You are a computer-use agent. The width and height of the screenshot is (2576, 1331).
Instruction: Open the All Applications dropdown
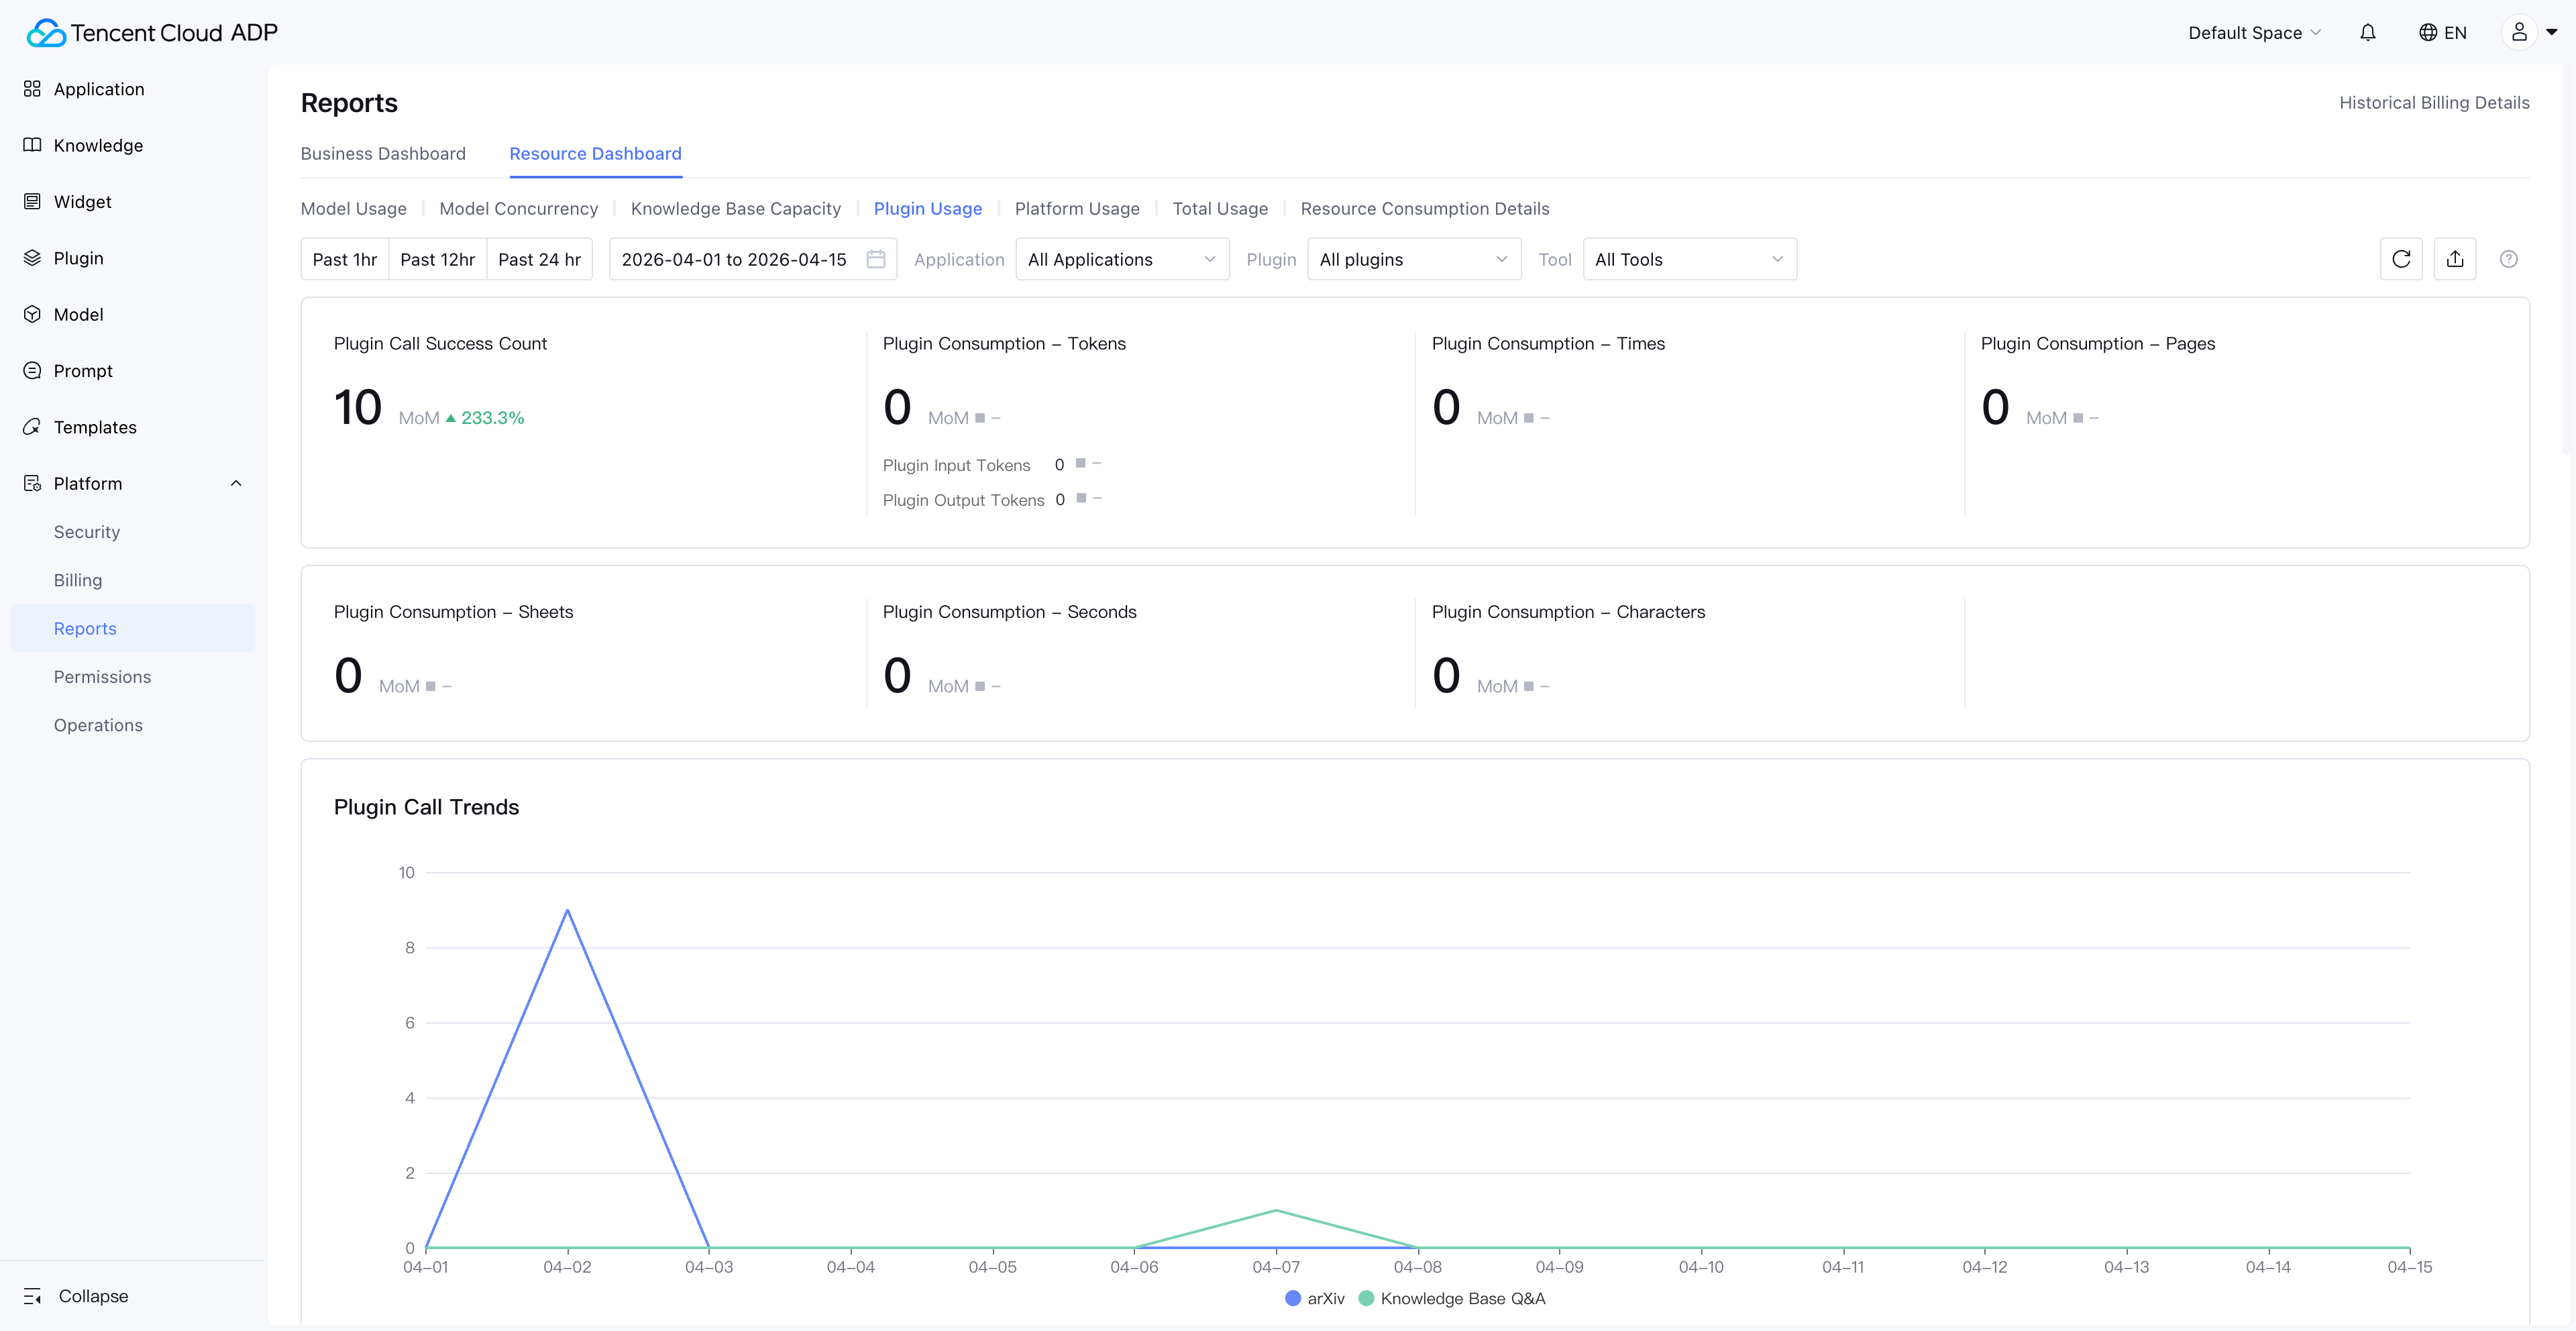click(x=1121, y=259)
